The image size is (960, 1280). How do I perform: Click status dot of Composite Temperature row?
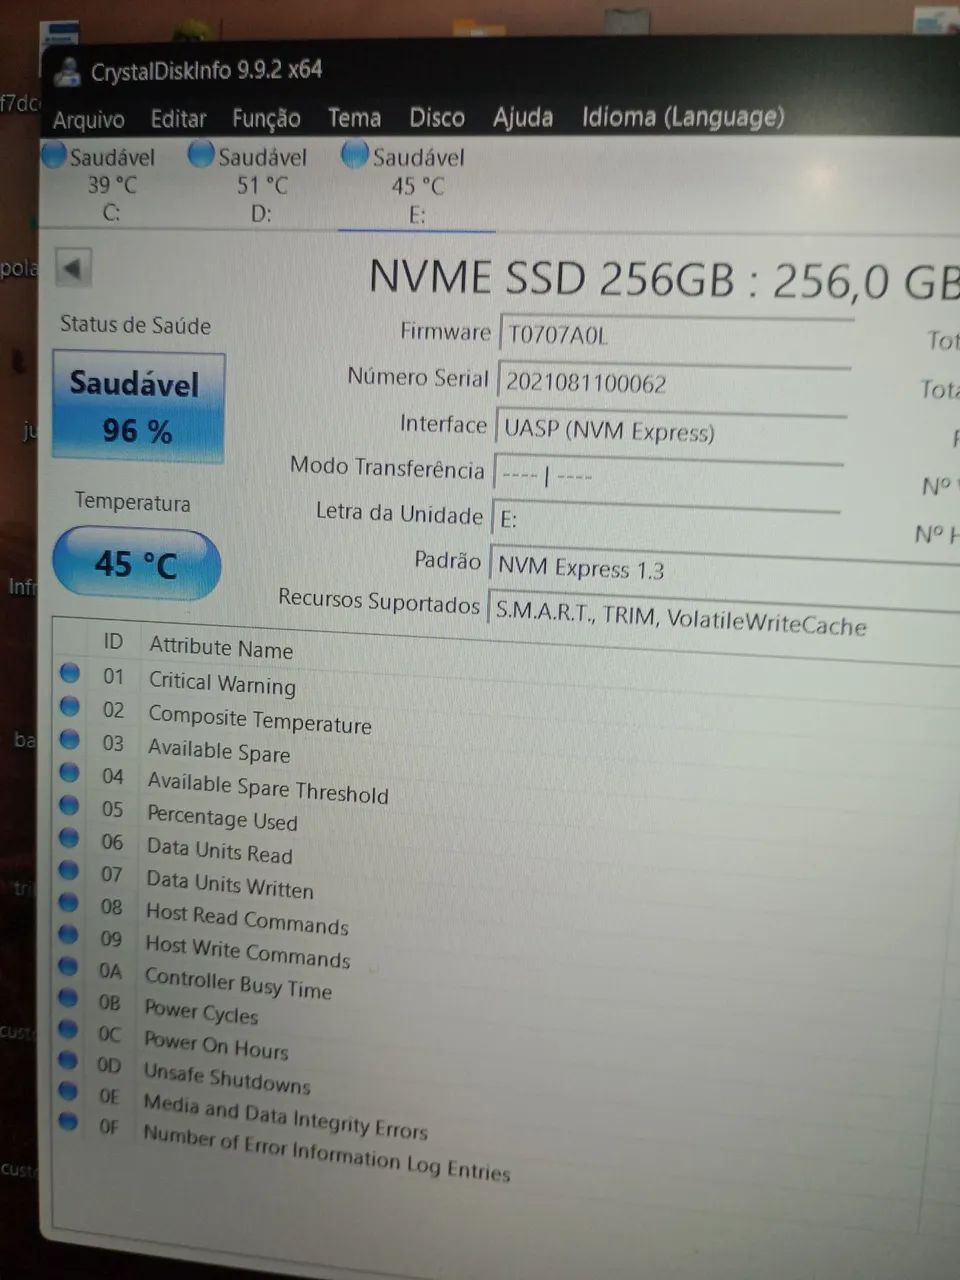[70, 706]
